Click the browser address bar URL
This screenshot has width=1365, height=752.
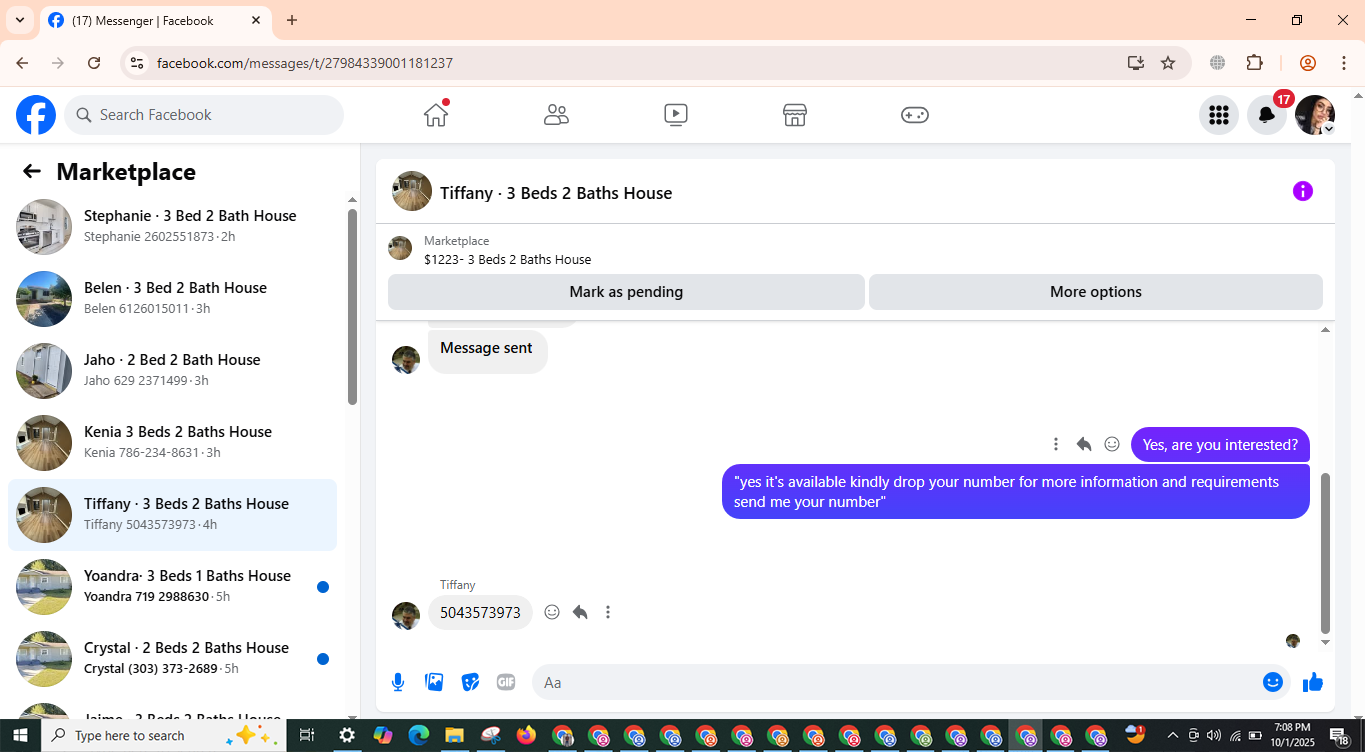(x=305, y=63)
